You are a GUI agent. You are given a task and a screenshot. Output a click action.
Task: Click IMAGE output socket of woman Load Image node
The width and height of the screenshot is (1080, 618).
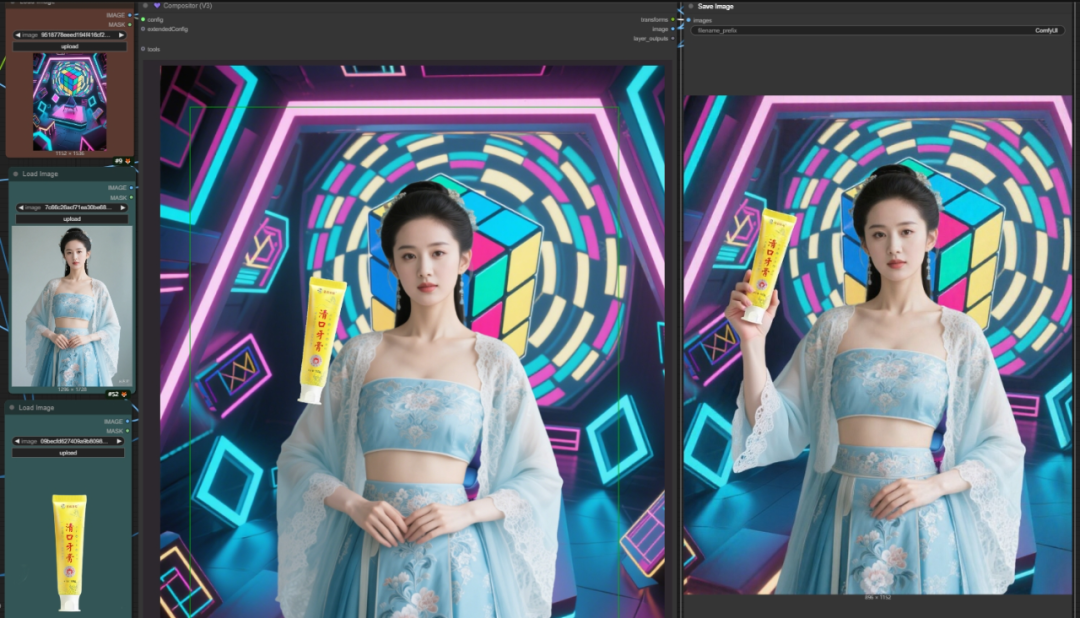tap(131, 187)
